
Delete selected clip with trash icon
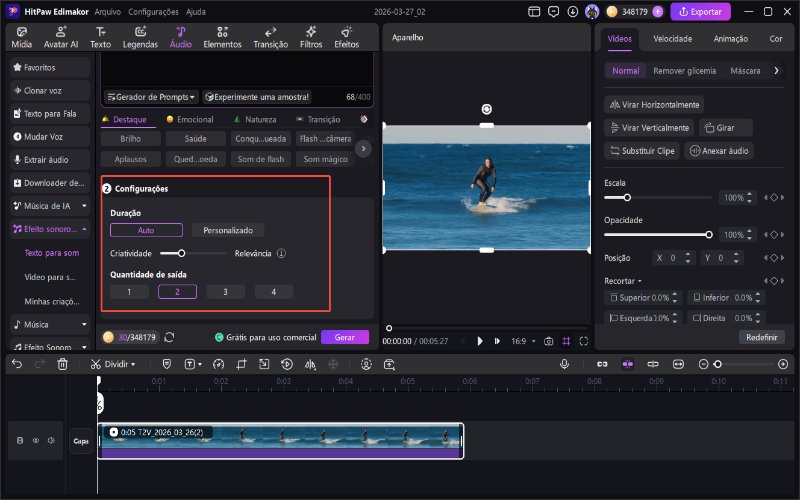coord(62,364)
